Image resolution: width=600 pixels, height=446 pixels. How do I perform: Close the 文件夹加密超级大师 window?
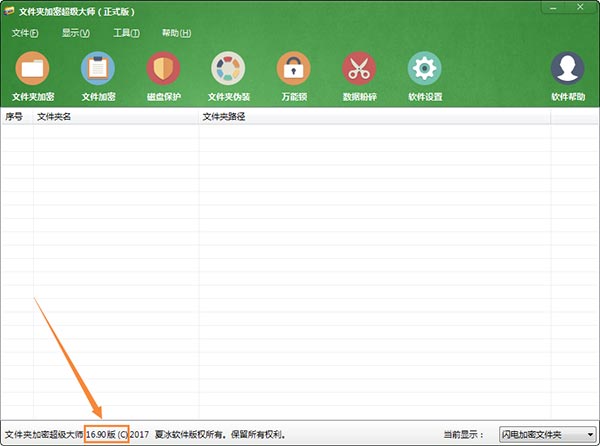coord(578,8)
